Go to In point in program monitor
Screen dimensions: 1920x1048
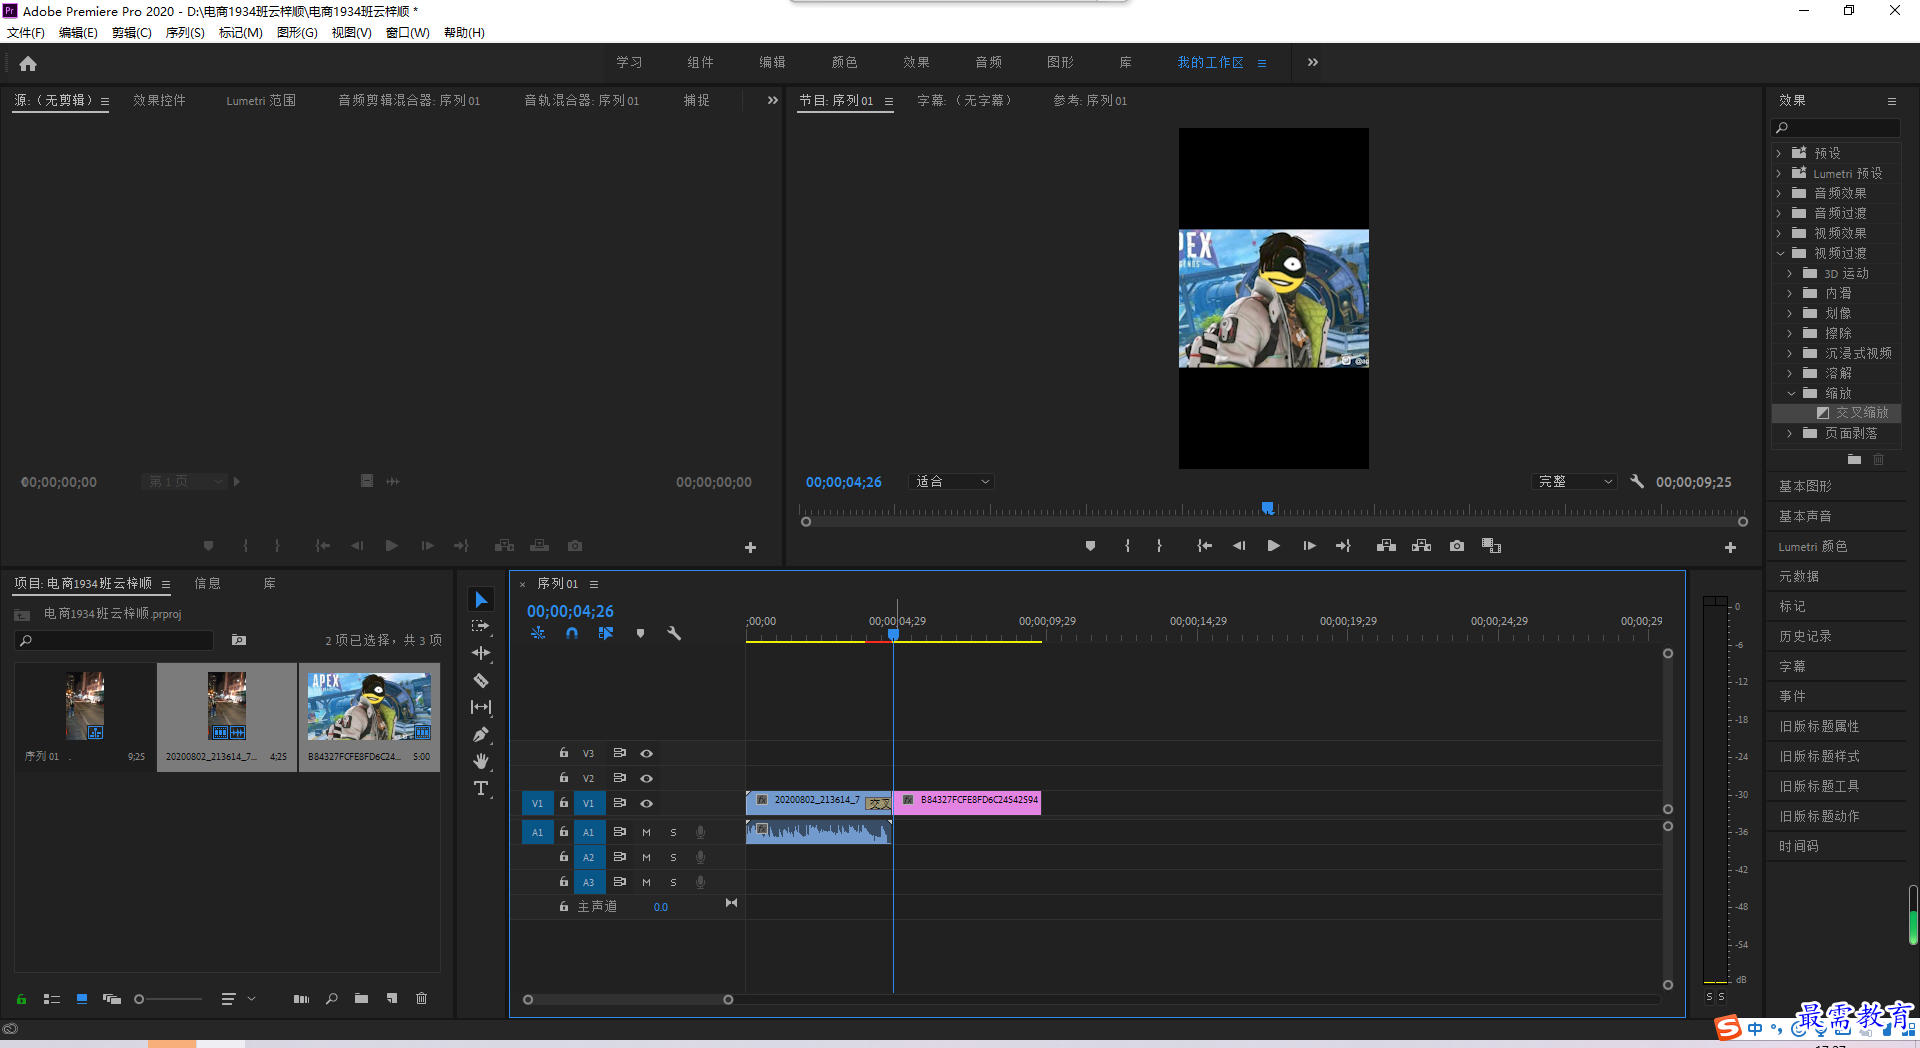click(1205, 546)
